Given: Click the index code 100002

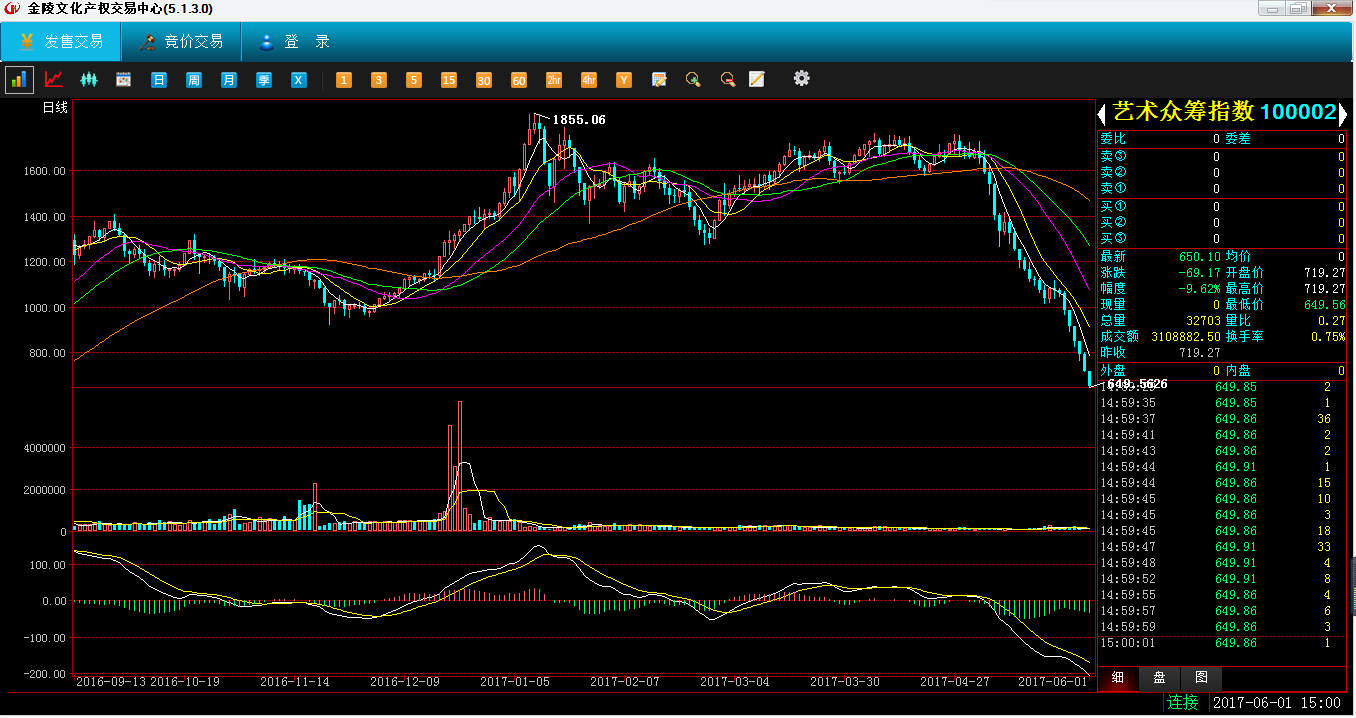Looking at the screenshot, I should (1298, 112).
